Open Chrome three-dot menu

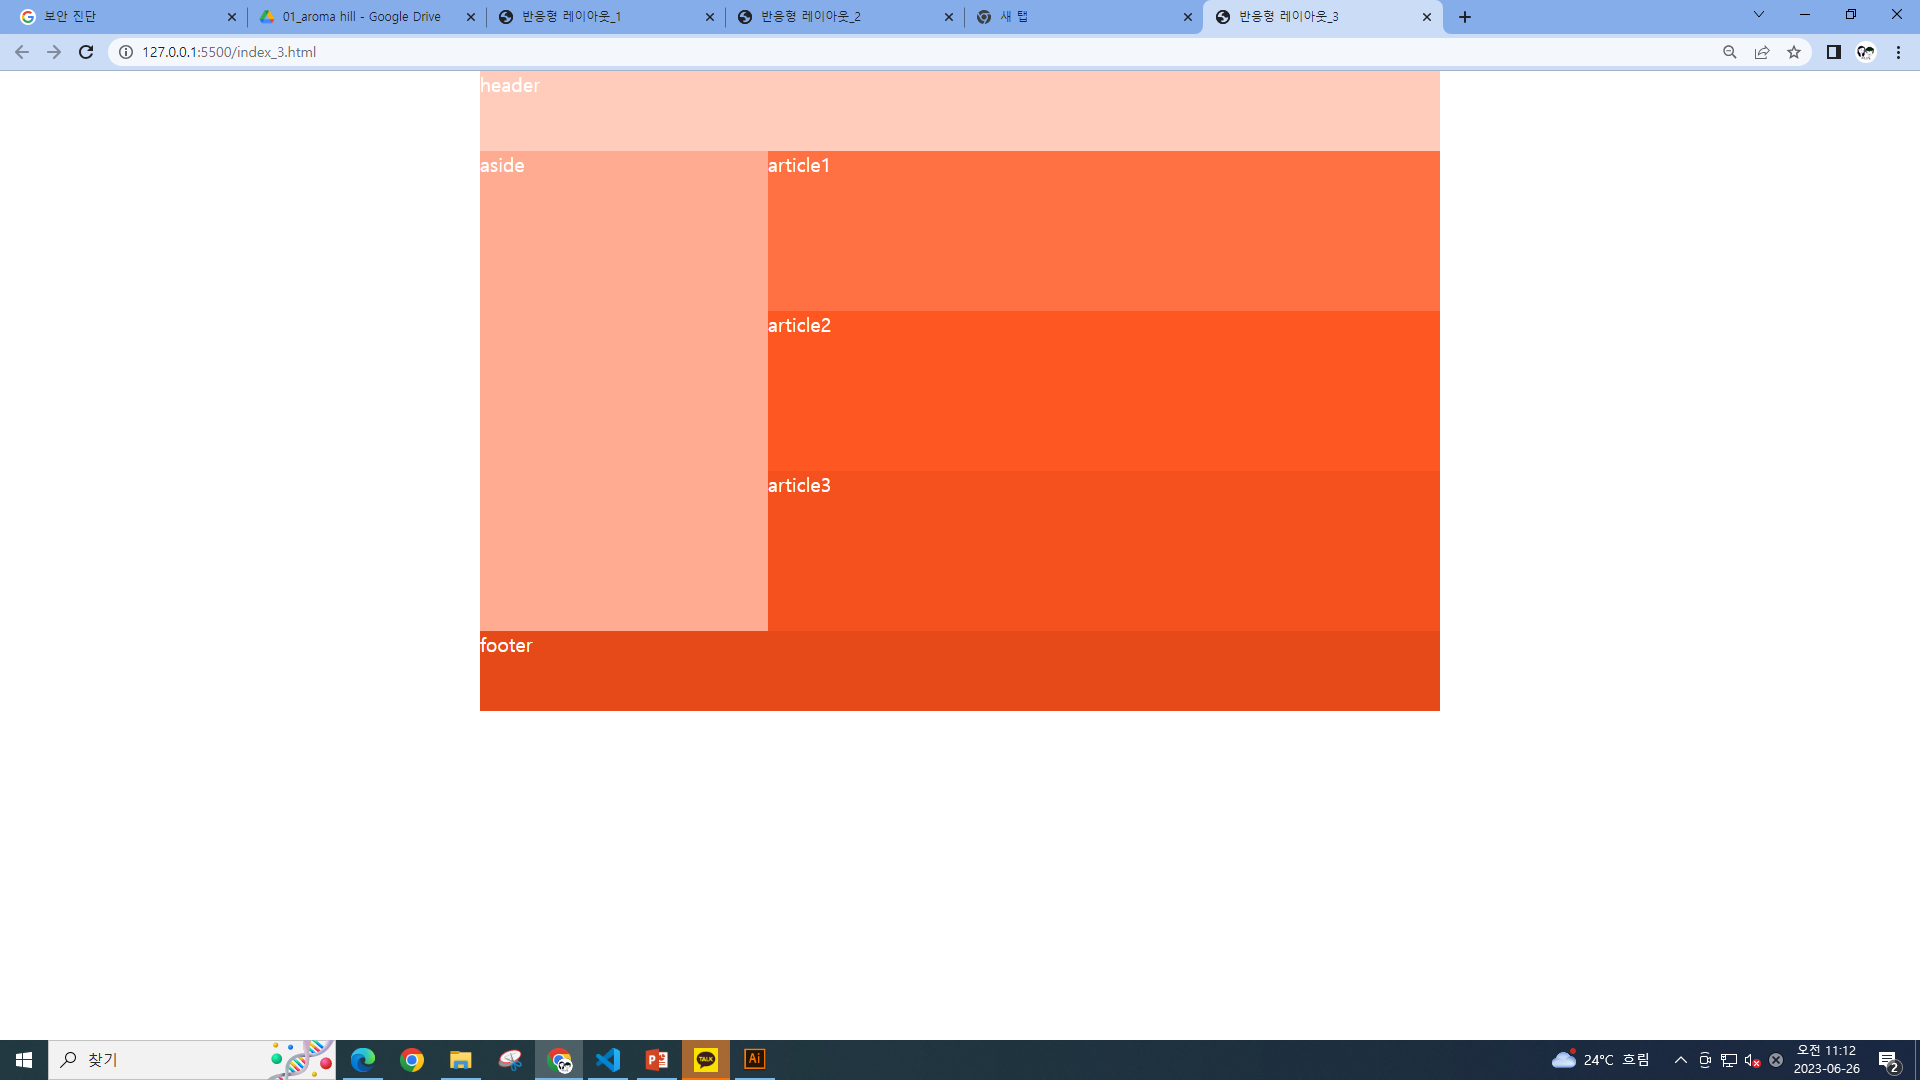click(x=1898, y=52)
